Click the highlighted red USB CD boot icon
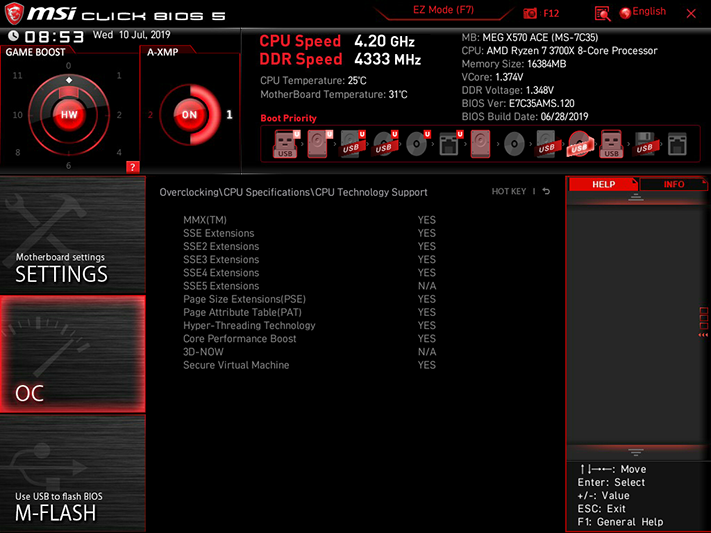 (579, 144)
